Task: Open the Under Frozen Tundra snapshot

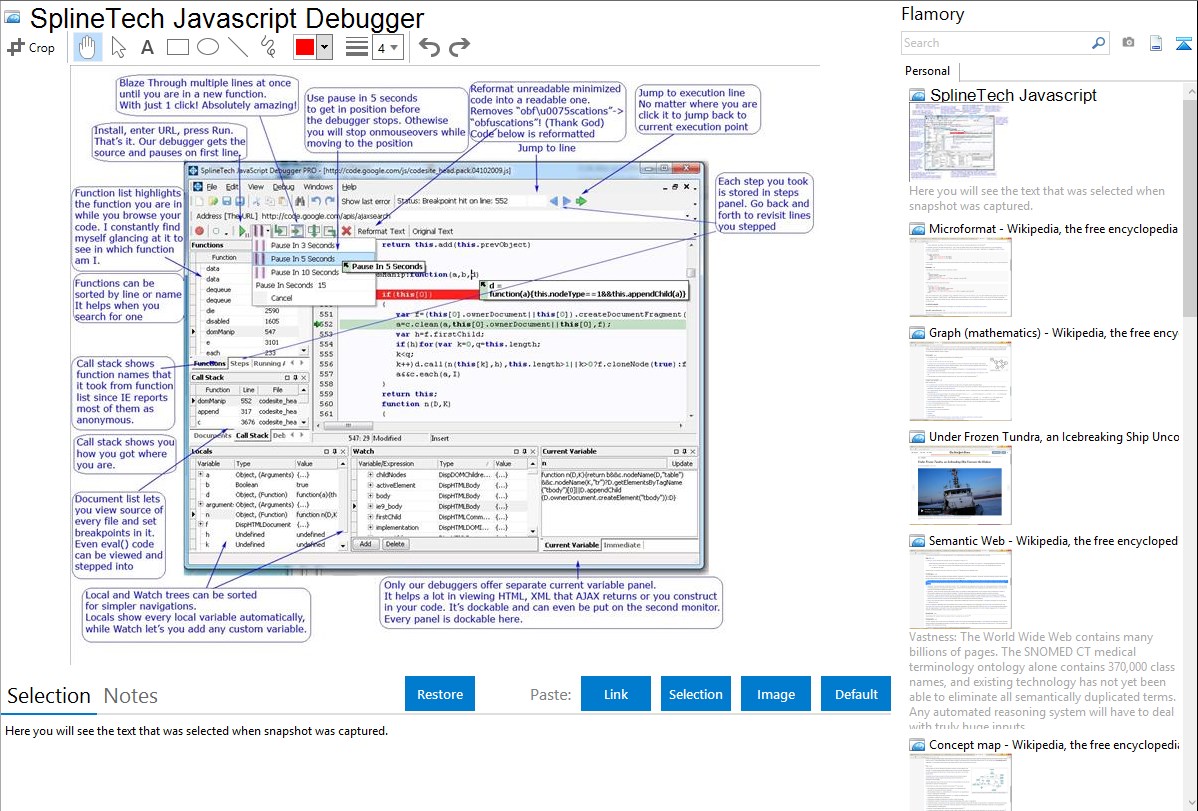Action: (1054, 436)
